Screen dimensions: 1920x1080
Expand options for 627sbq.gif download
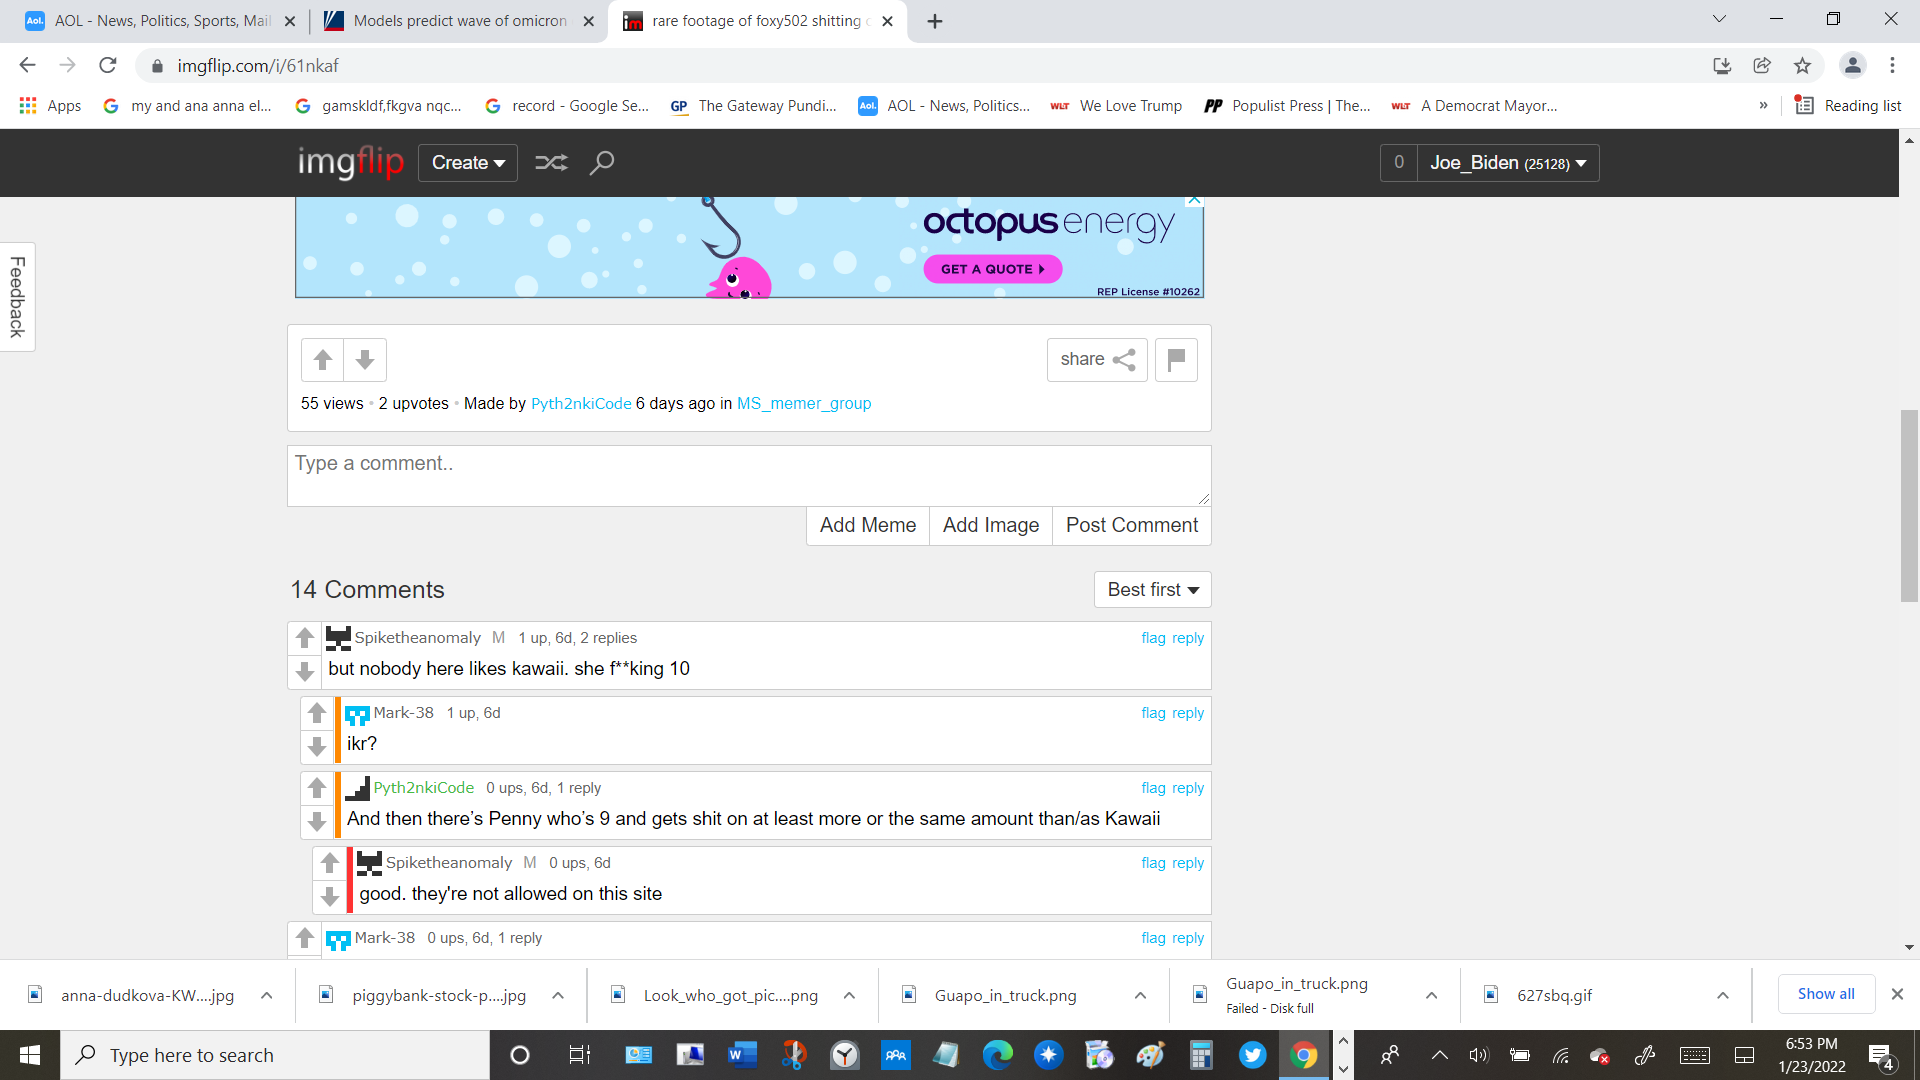tap(1723, 996)
